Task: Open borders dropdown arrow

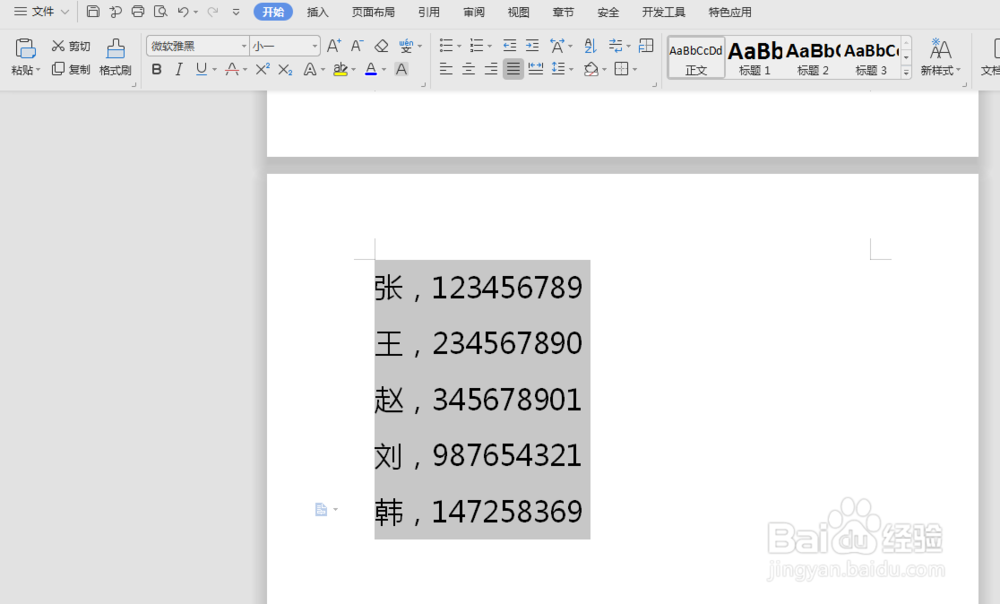Action: 635,69
